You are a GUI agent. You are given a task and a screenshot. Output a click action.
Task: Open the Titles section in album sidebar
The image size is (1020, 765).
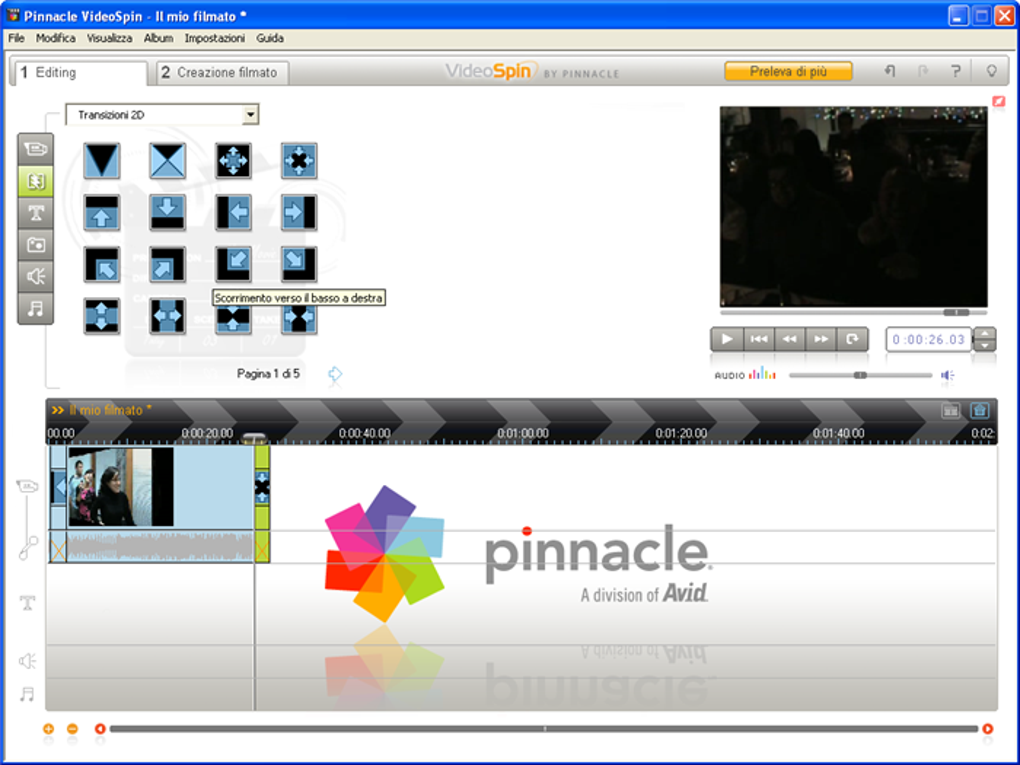(x=36, y=213)
